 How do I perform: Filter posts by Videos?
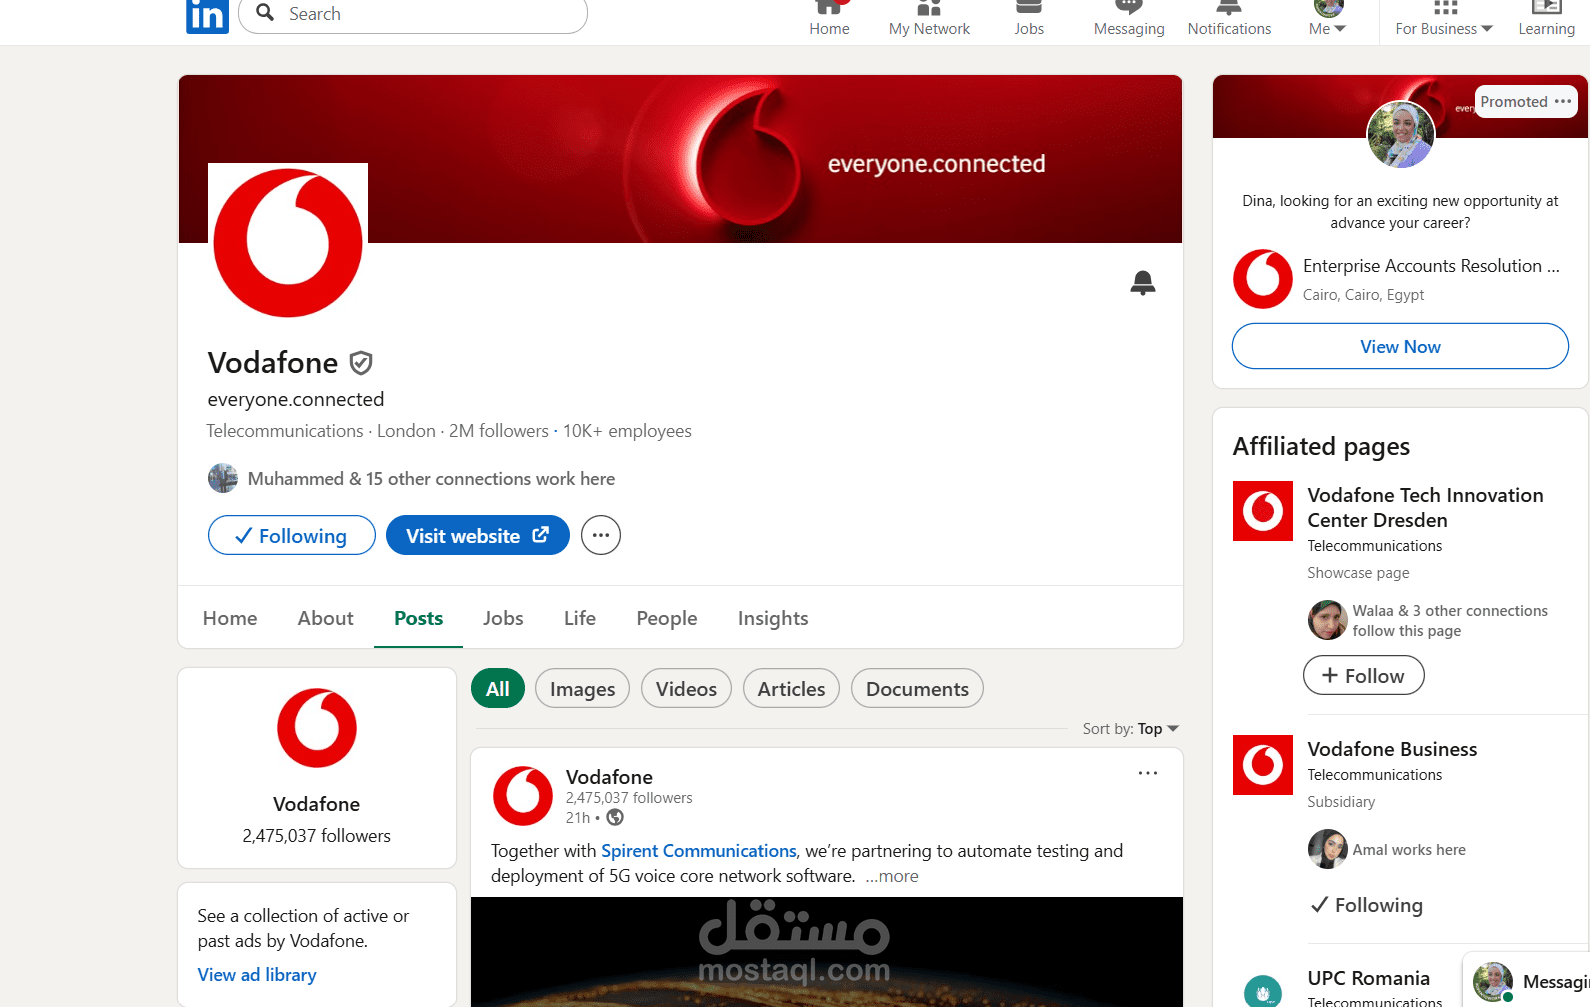point(686,688)
